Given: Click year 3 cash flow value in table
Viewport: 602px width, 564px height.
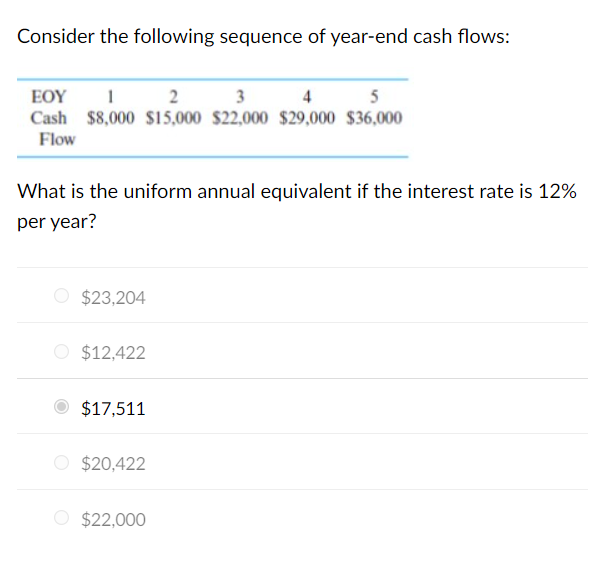Looking at the screenshot, I should pos(240,118).
